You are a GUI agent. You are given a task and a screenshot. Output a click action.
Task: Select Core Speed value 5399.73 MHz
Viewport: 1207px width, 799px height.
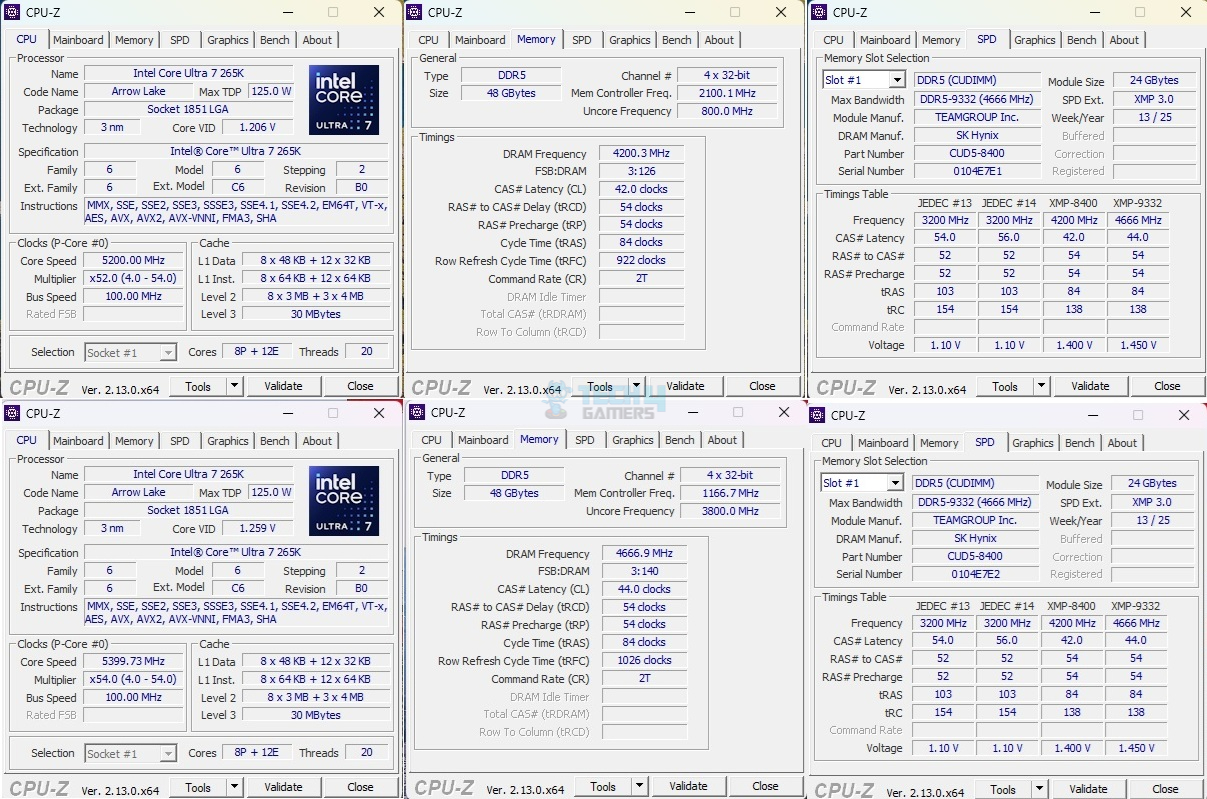(x=133, y=661)
